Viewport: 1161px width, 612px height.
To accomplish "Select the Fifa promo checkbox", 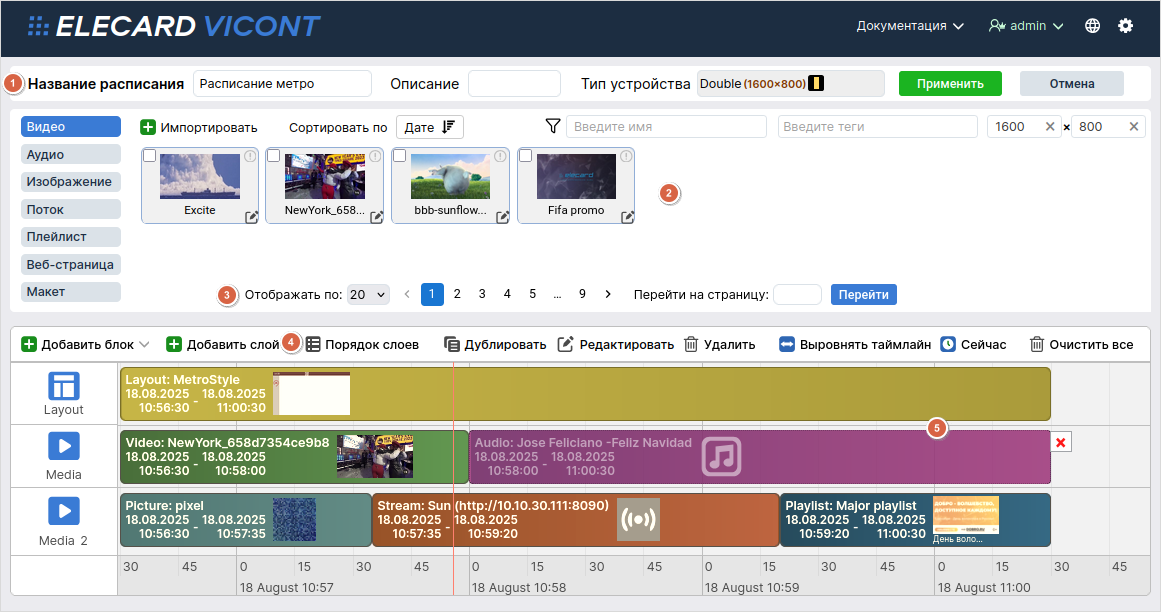I will 525,156.
